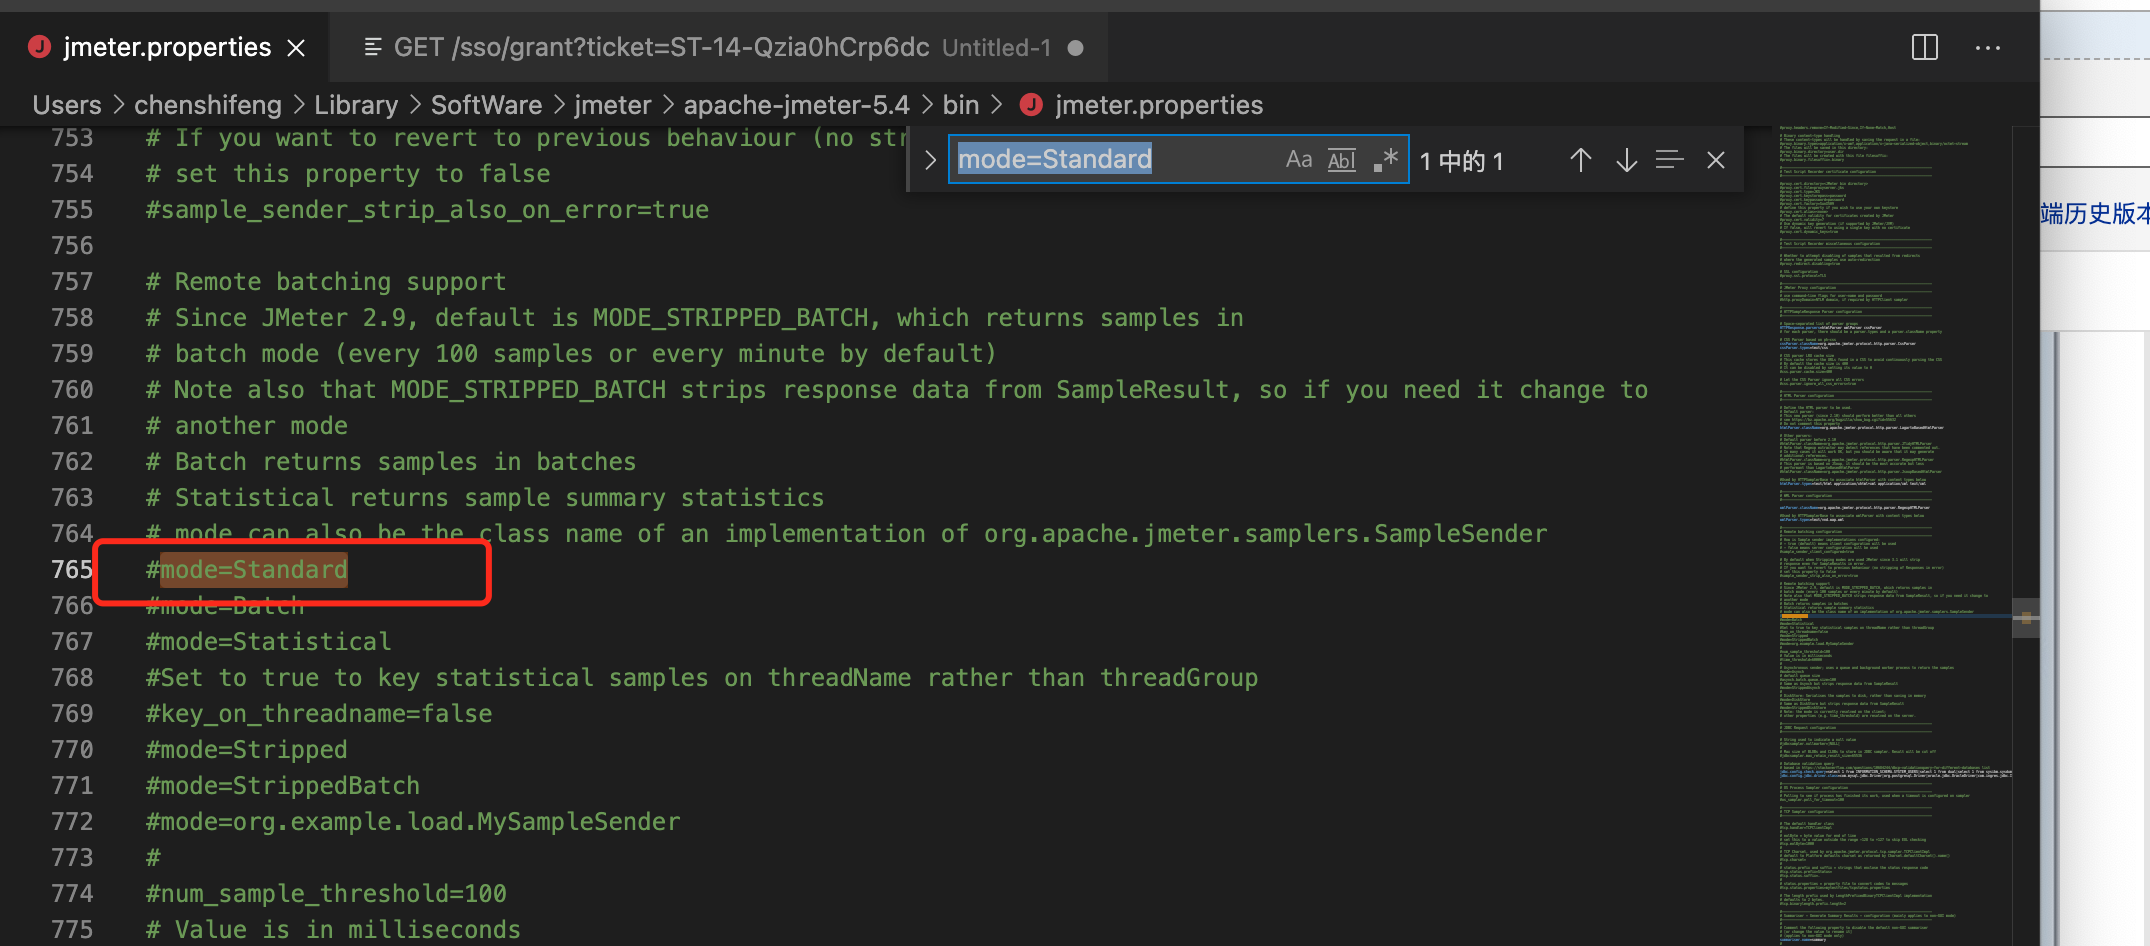Click line number 772 in the gutter
Screen dimensions: 2150x946
[x=72, y=822]
